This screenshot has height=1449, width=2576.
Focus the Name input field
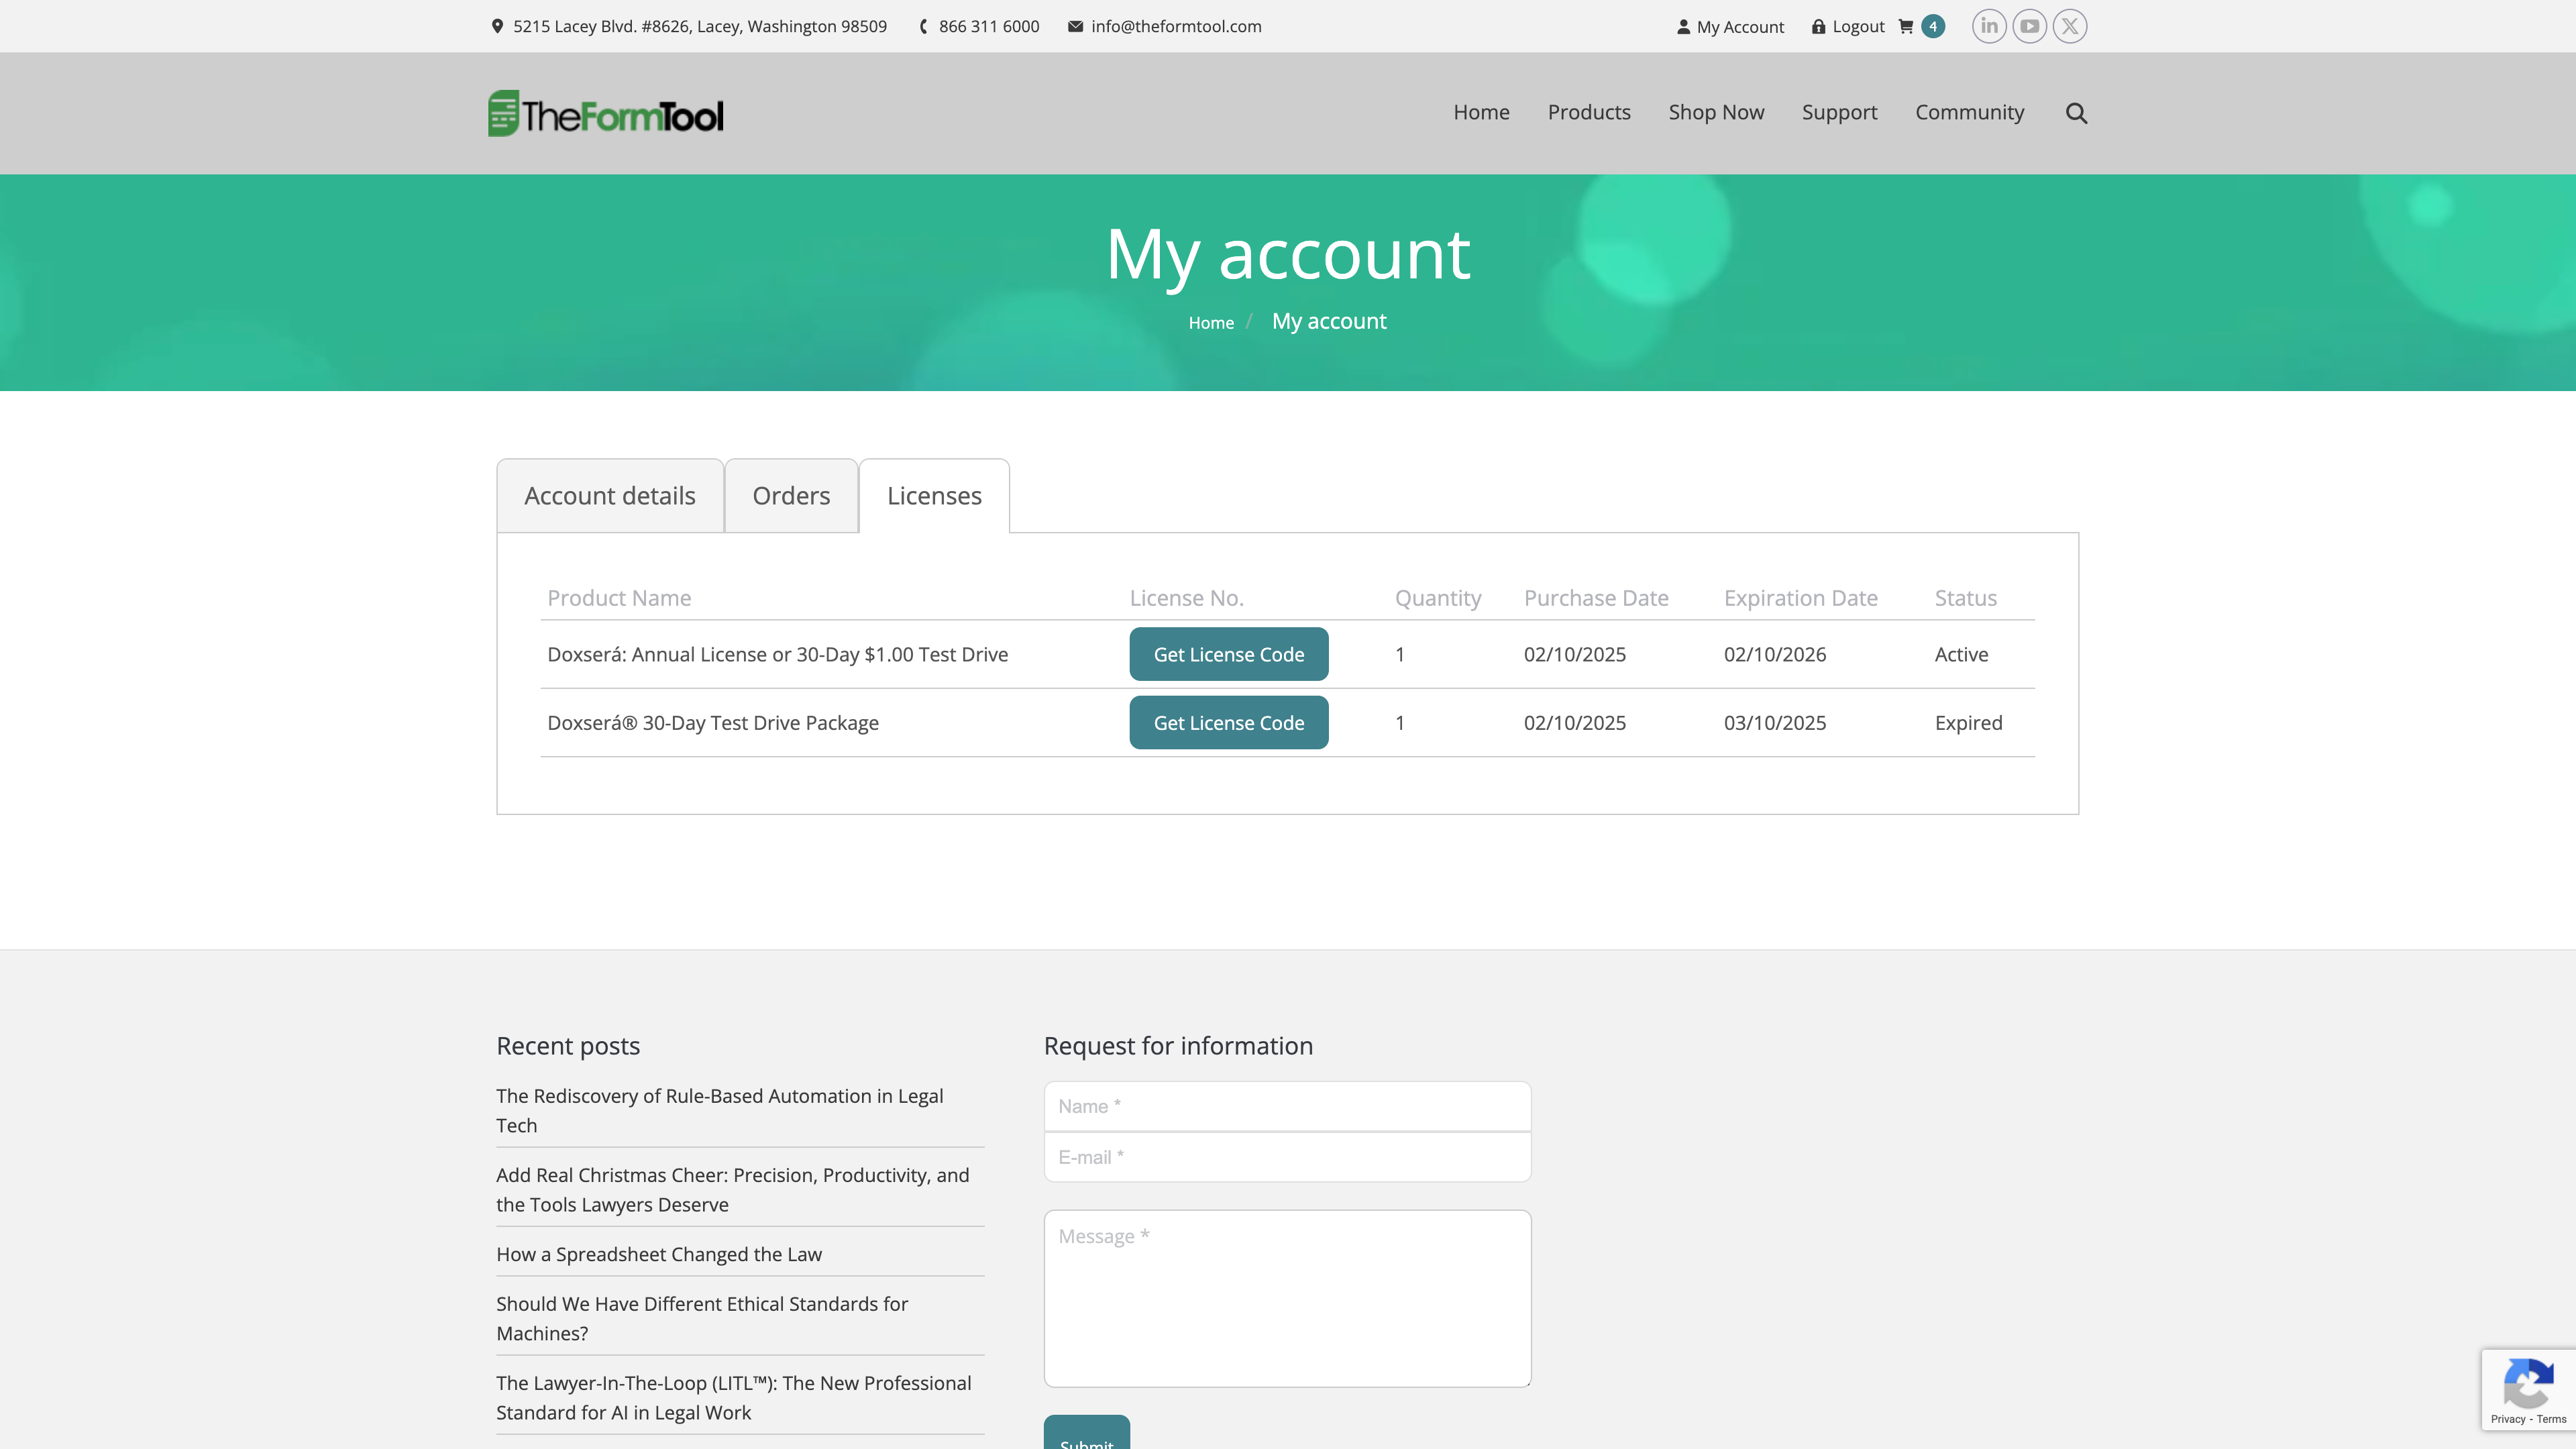pos(1286,1106)
